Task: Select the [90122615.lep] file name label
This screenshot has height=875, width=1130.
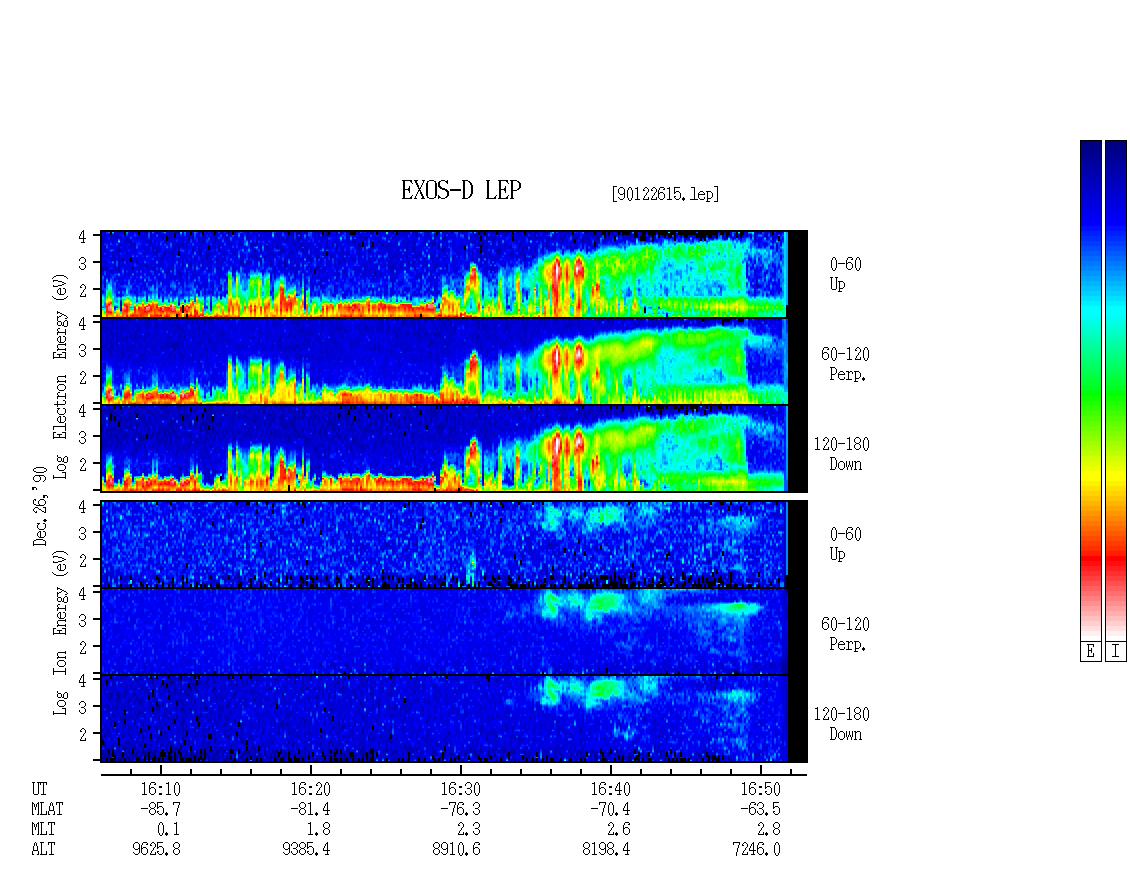Action: click(x=665, y=194)
